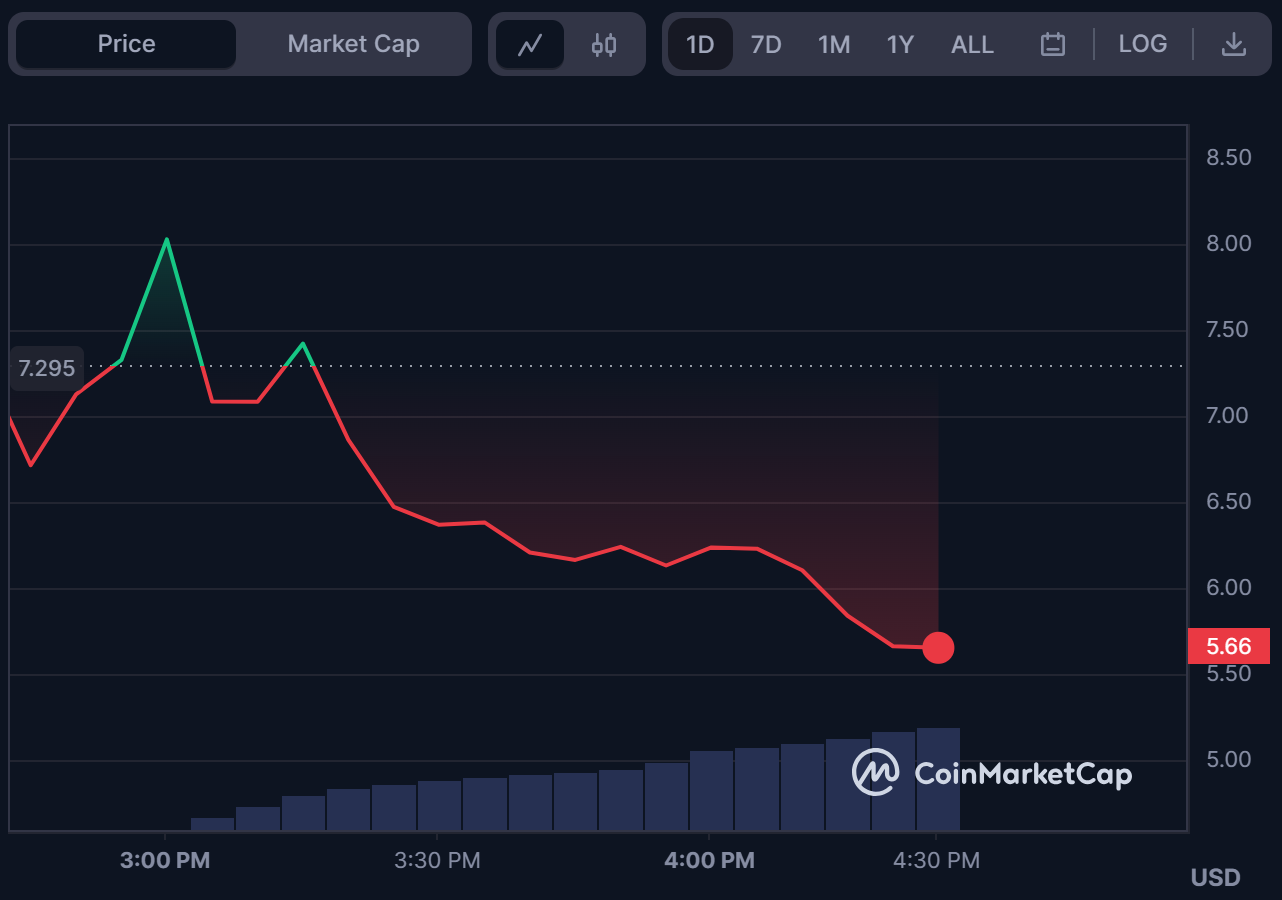This screenshot has height=900, width=1282.
Task: Switch to Market Cap tab
Action: point(353,44)
